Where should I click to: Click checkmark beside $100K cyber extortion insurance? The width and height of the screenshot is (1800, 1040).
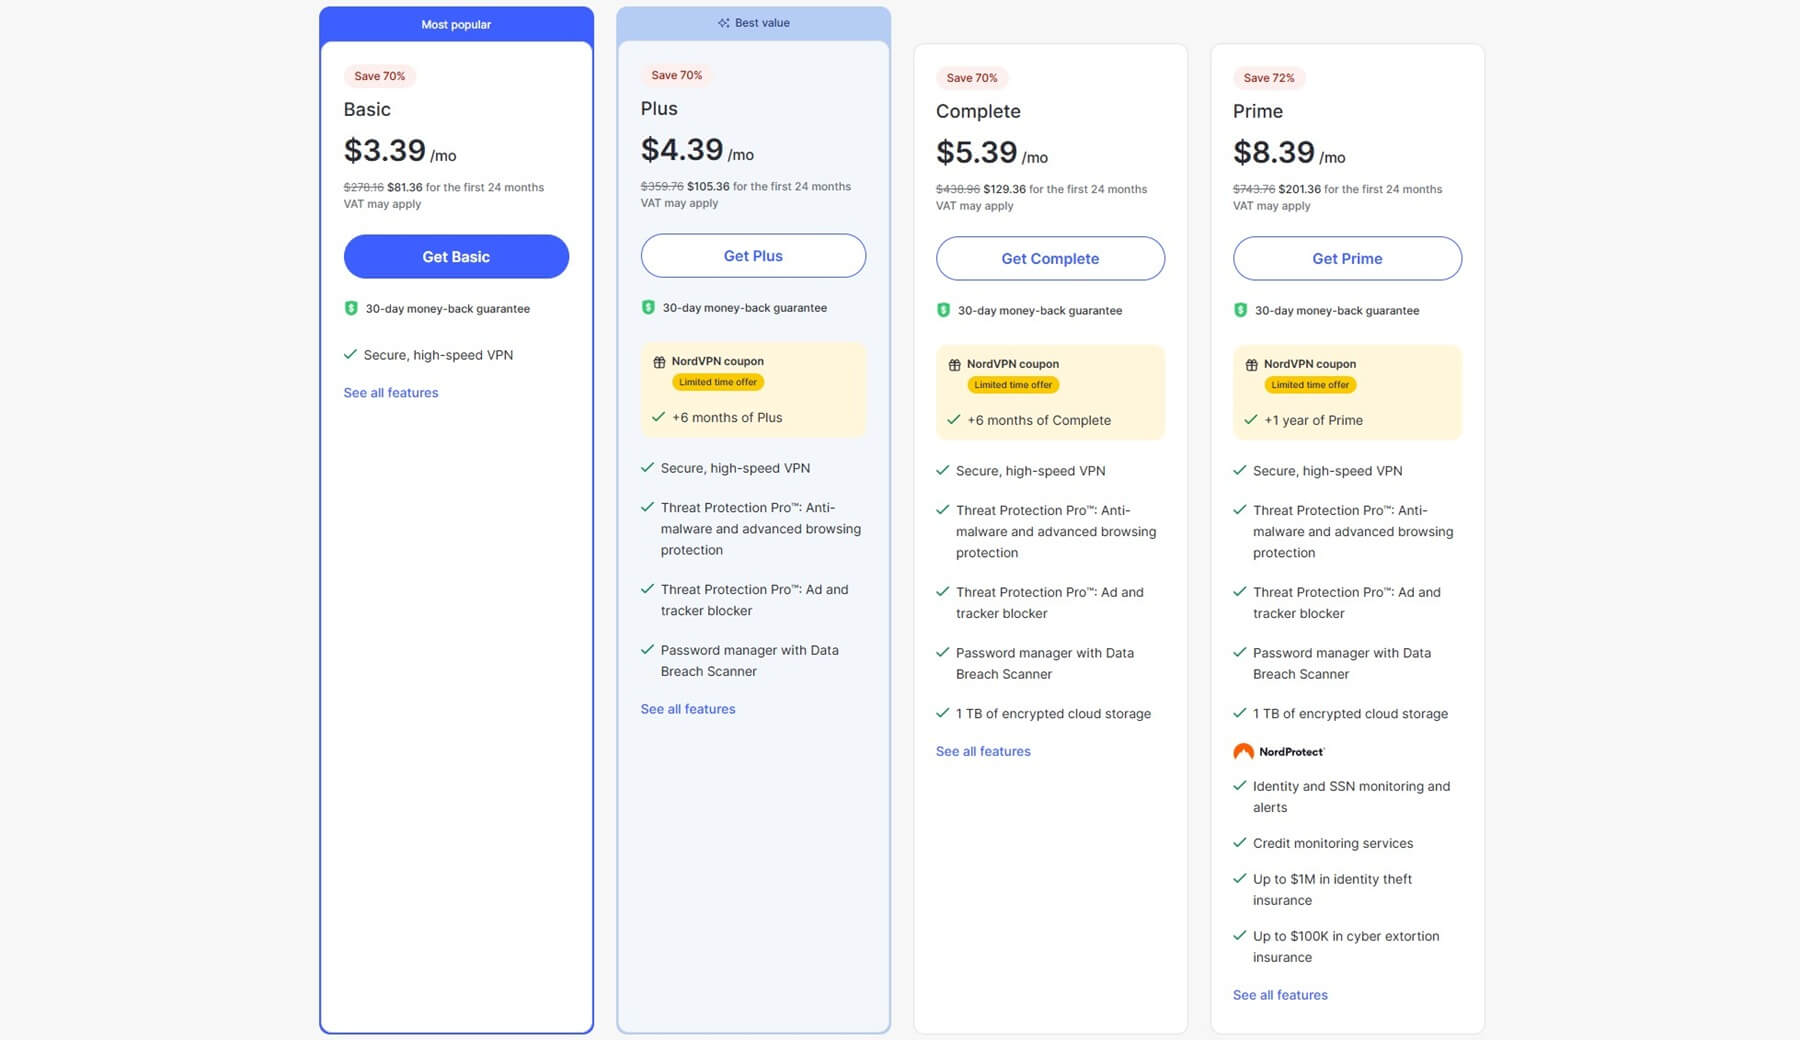pyautogui.click(x=1239, y=936)
